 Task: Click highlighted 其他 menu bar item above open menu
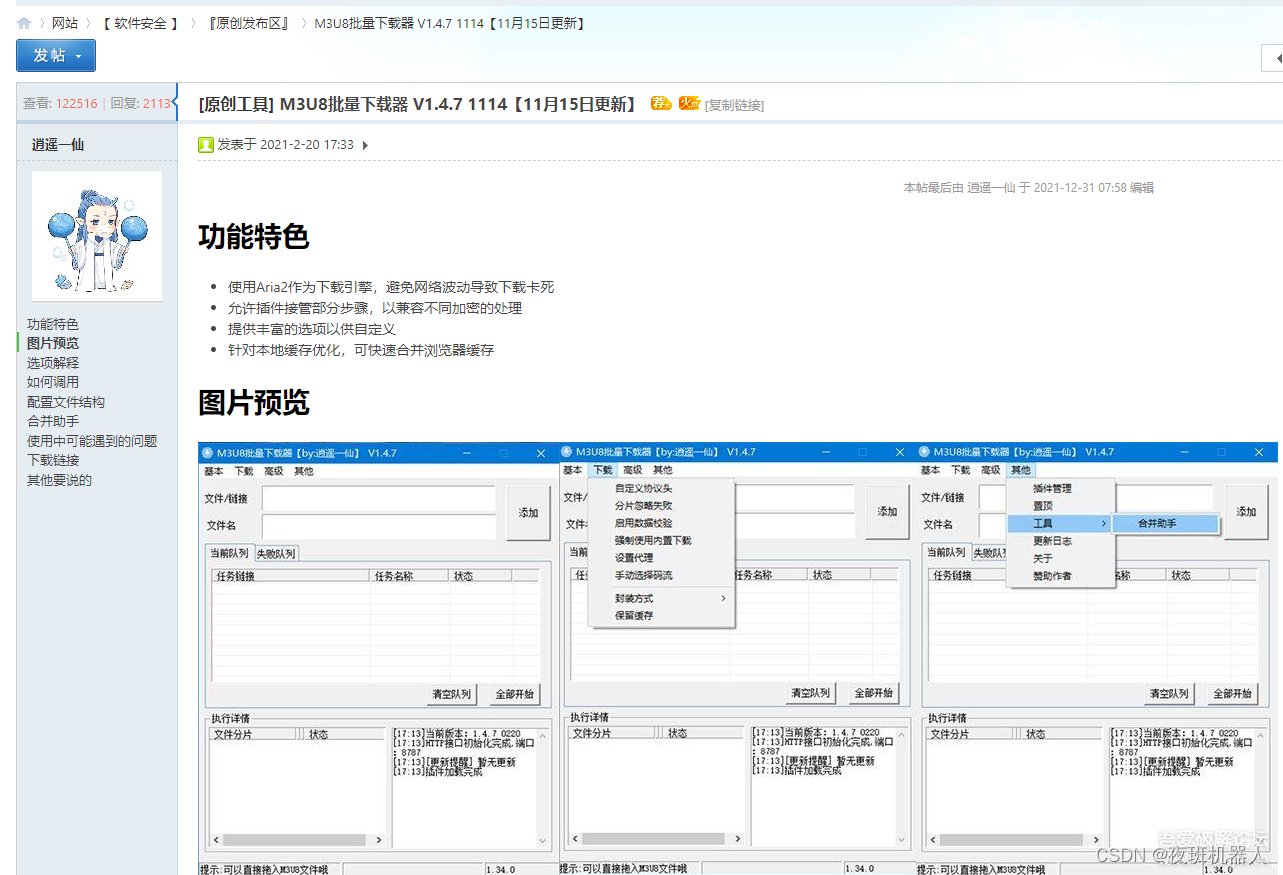click(x=1020, y=470)
